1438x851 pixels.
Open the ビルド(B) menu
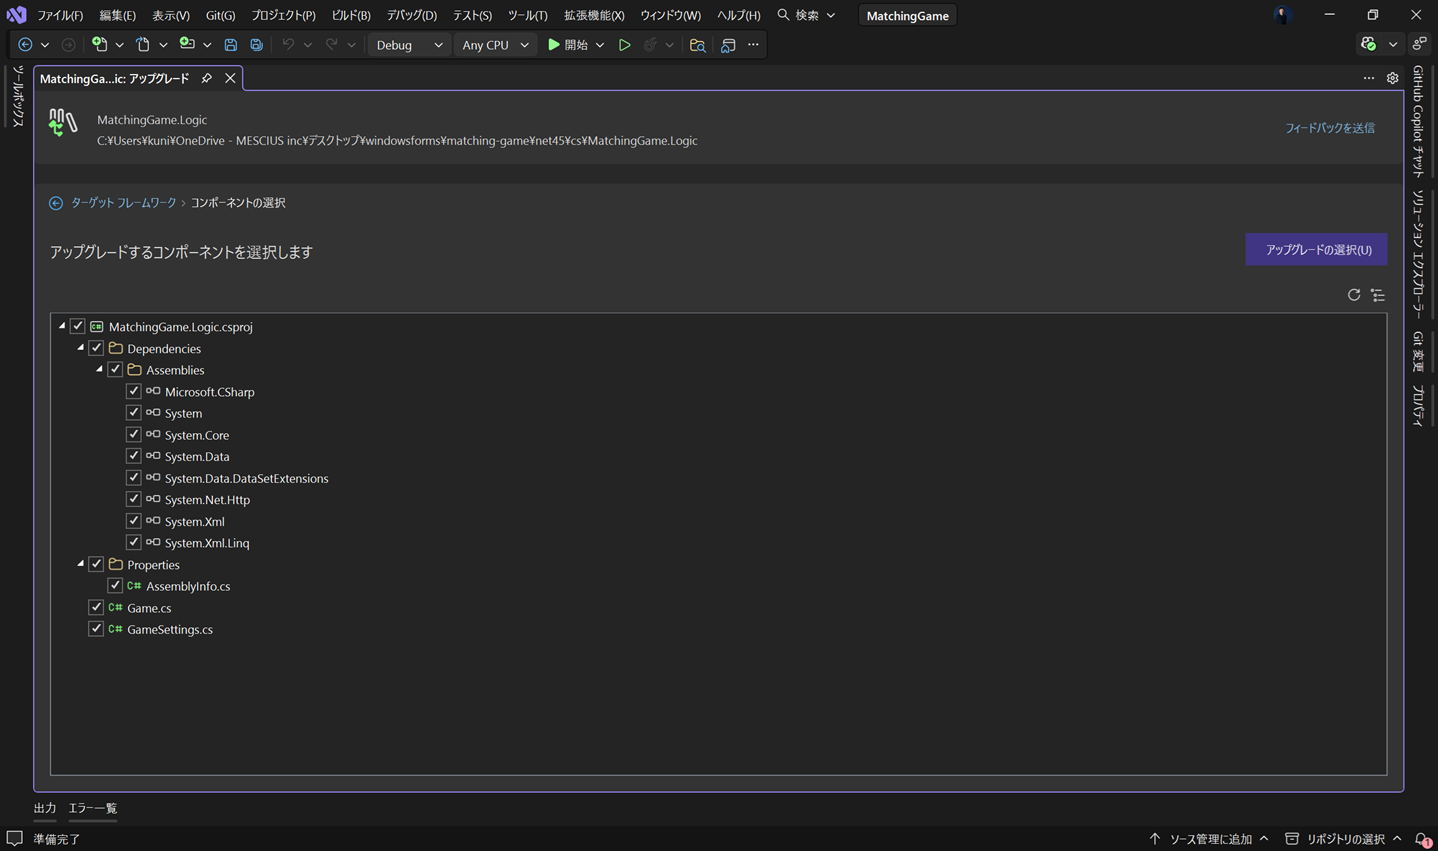coord(350,15)
